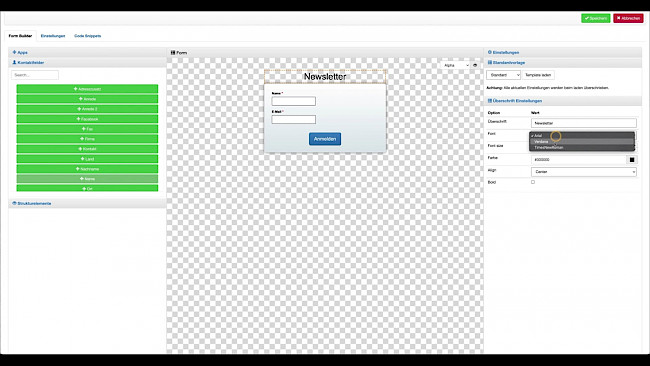Open the Align dropdown showing Center

coord(584,172)
